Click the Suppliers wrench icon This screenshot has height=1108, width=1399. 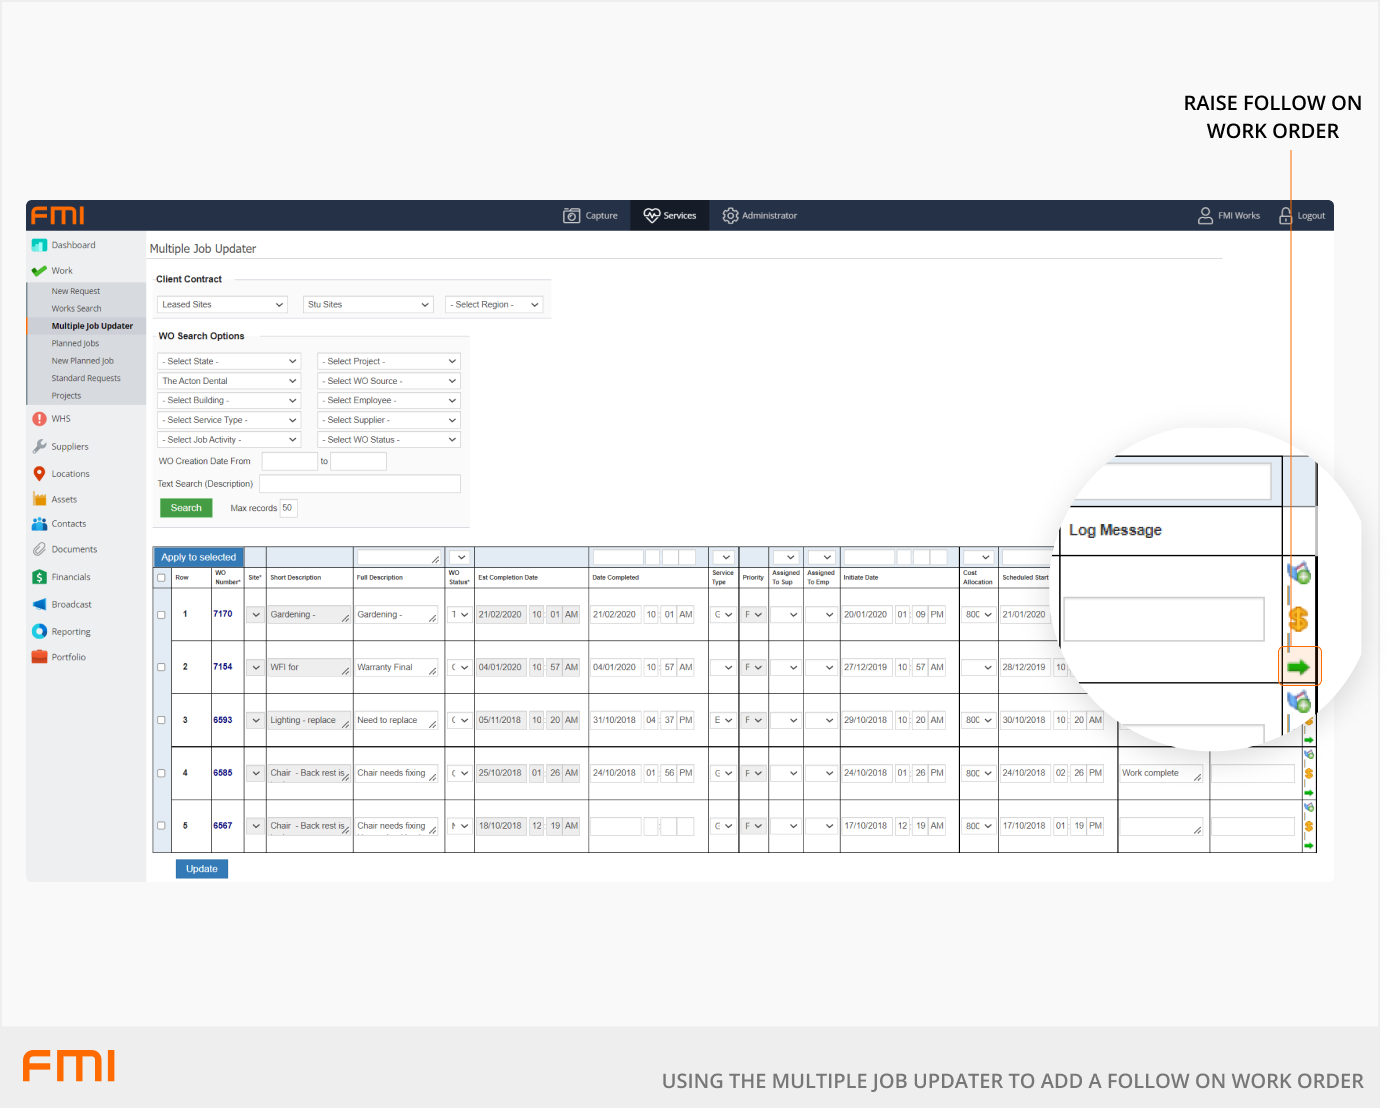[39, 447]
